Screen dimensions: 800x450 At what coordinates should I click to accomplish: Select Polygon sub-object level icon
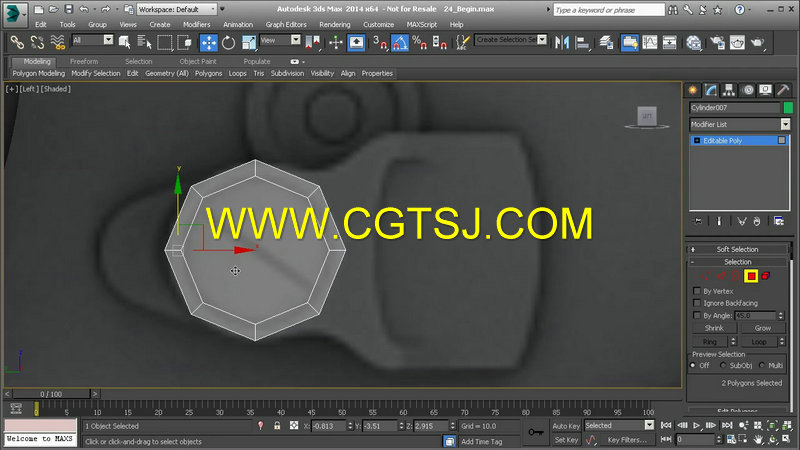(x=751, y=276)
